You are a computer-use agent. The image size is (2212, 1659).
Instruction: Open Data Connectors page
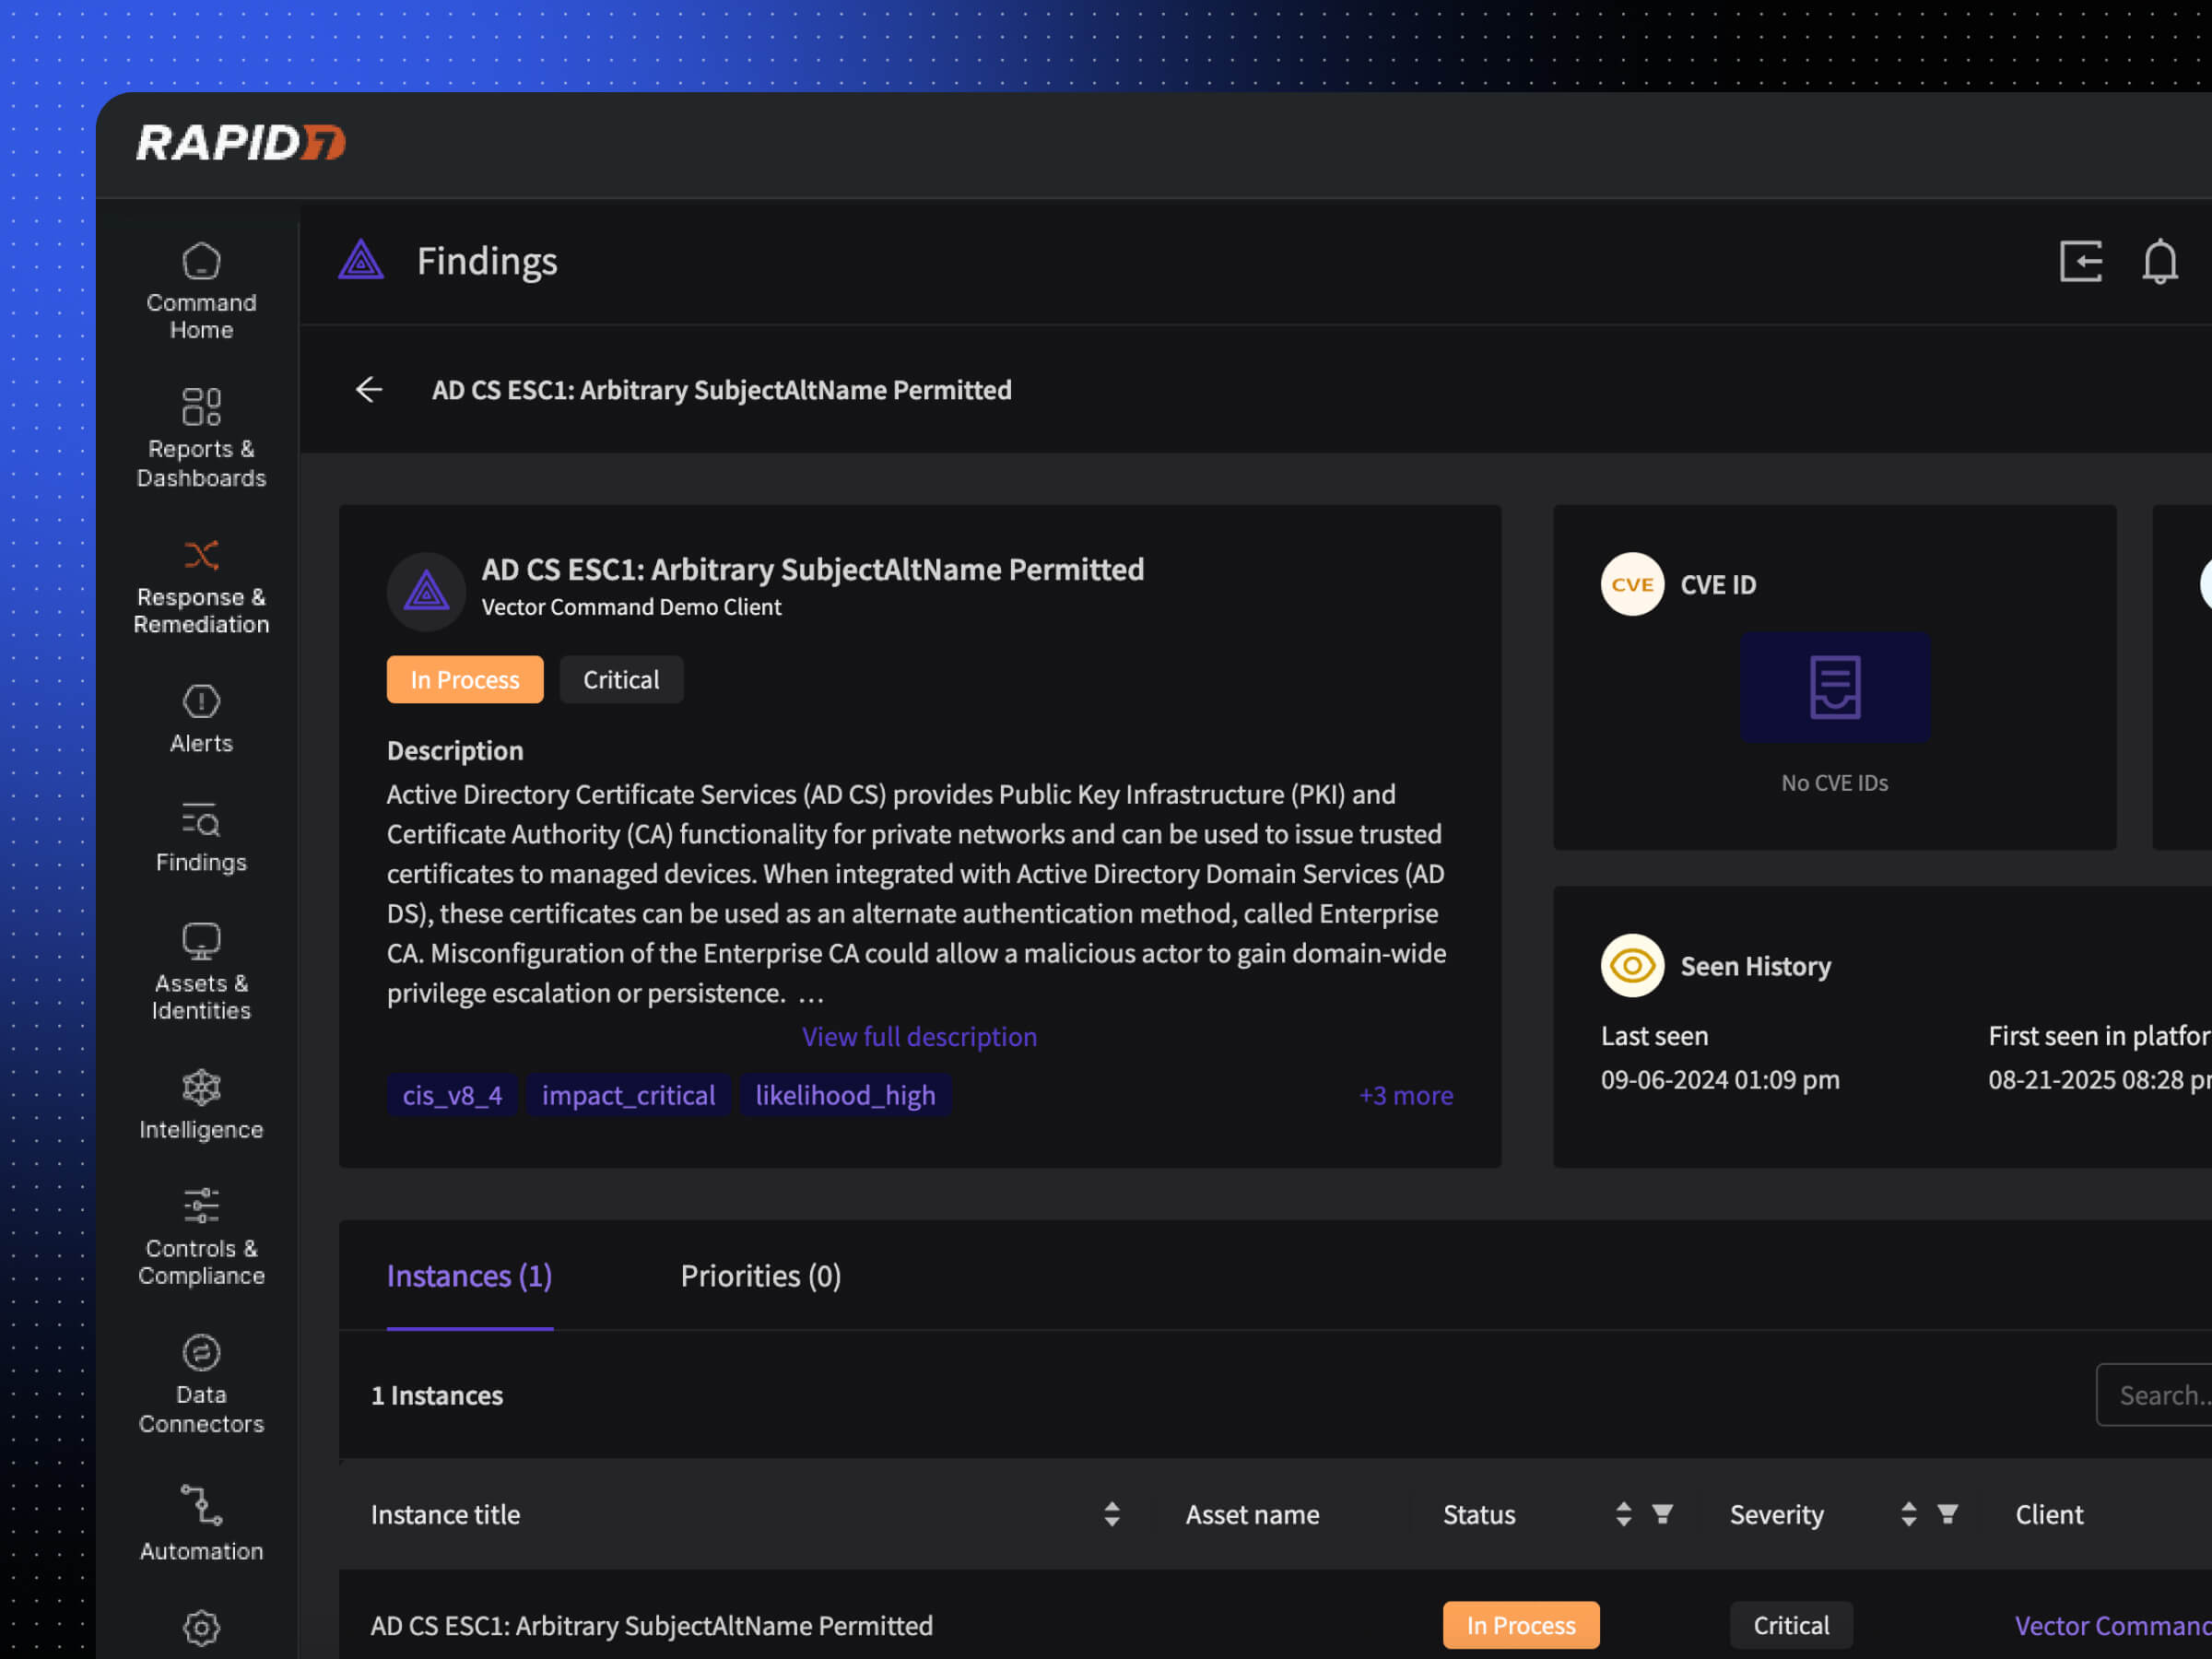[x=201, y=1383]
